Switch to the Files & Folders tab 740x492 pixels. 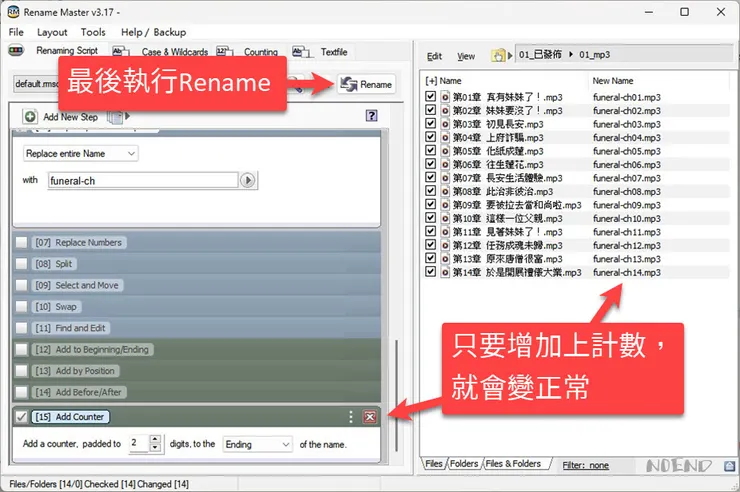(x=513, y=464)
